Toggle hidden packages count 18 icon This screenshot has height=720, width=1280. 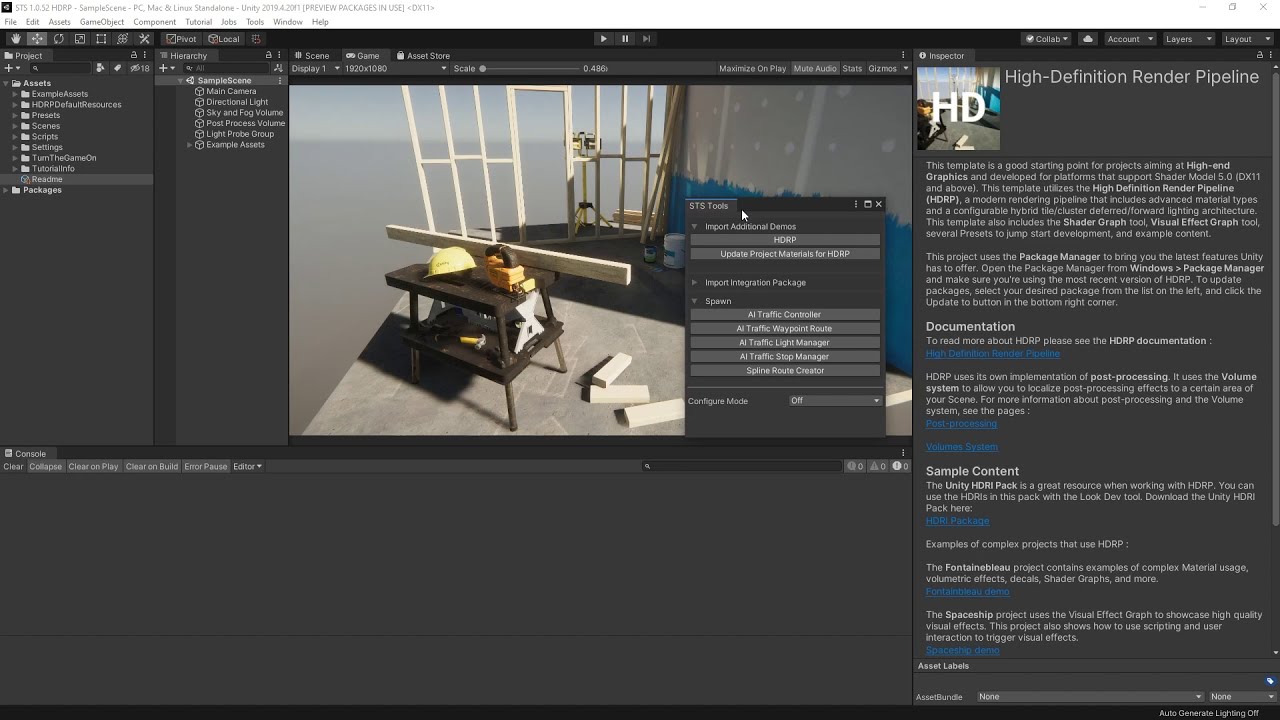(140, 68)
